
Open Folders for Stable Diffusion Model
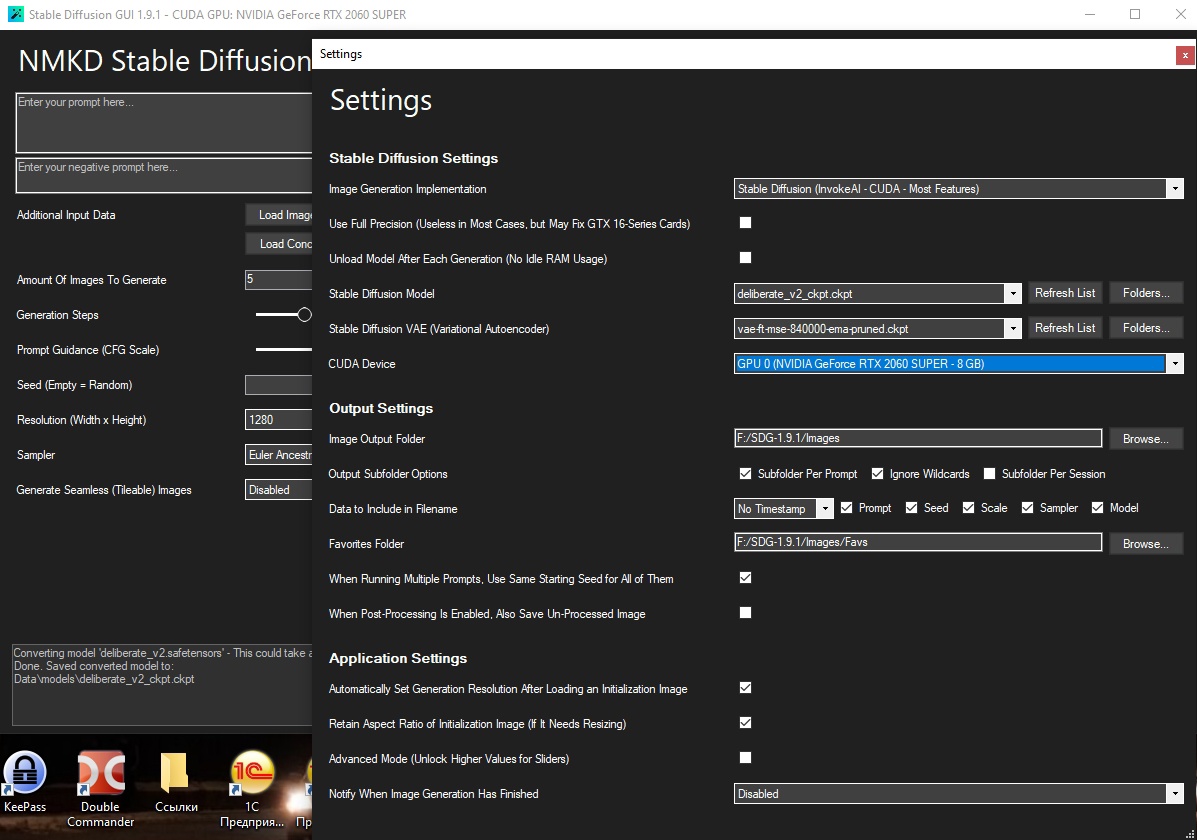1145,293
